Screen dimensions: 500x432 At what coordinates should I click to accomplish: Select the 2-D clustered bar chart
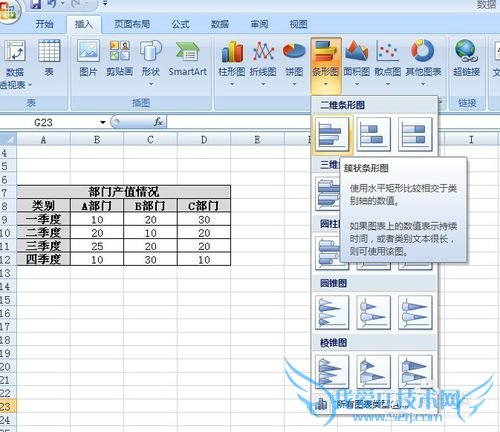(x=332, y=134)
